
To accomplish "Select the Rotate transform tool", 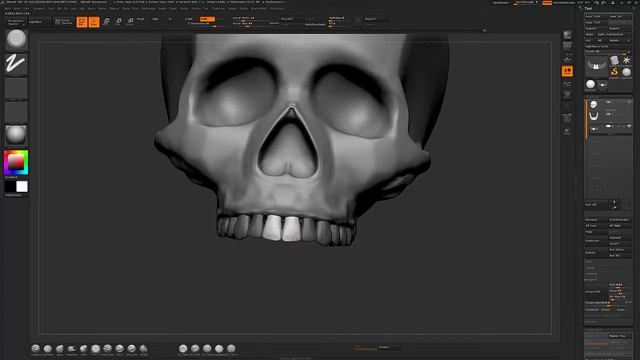I will tap(131, 22).
